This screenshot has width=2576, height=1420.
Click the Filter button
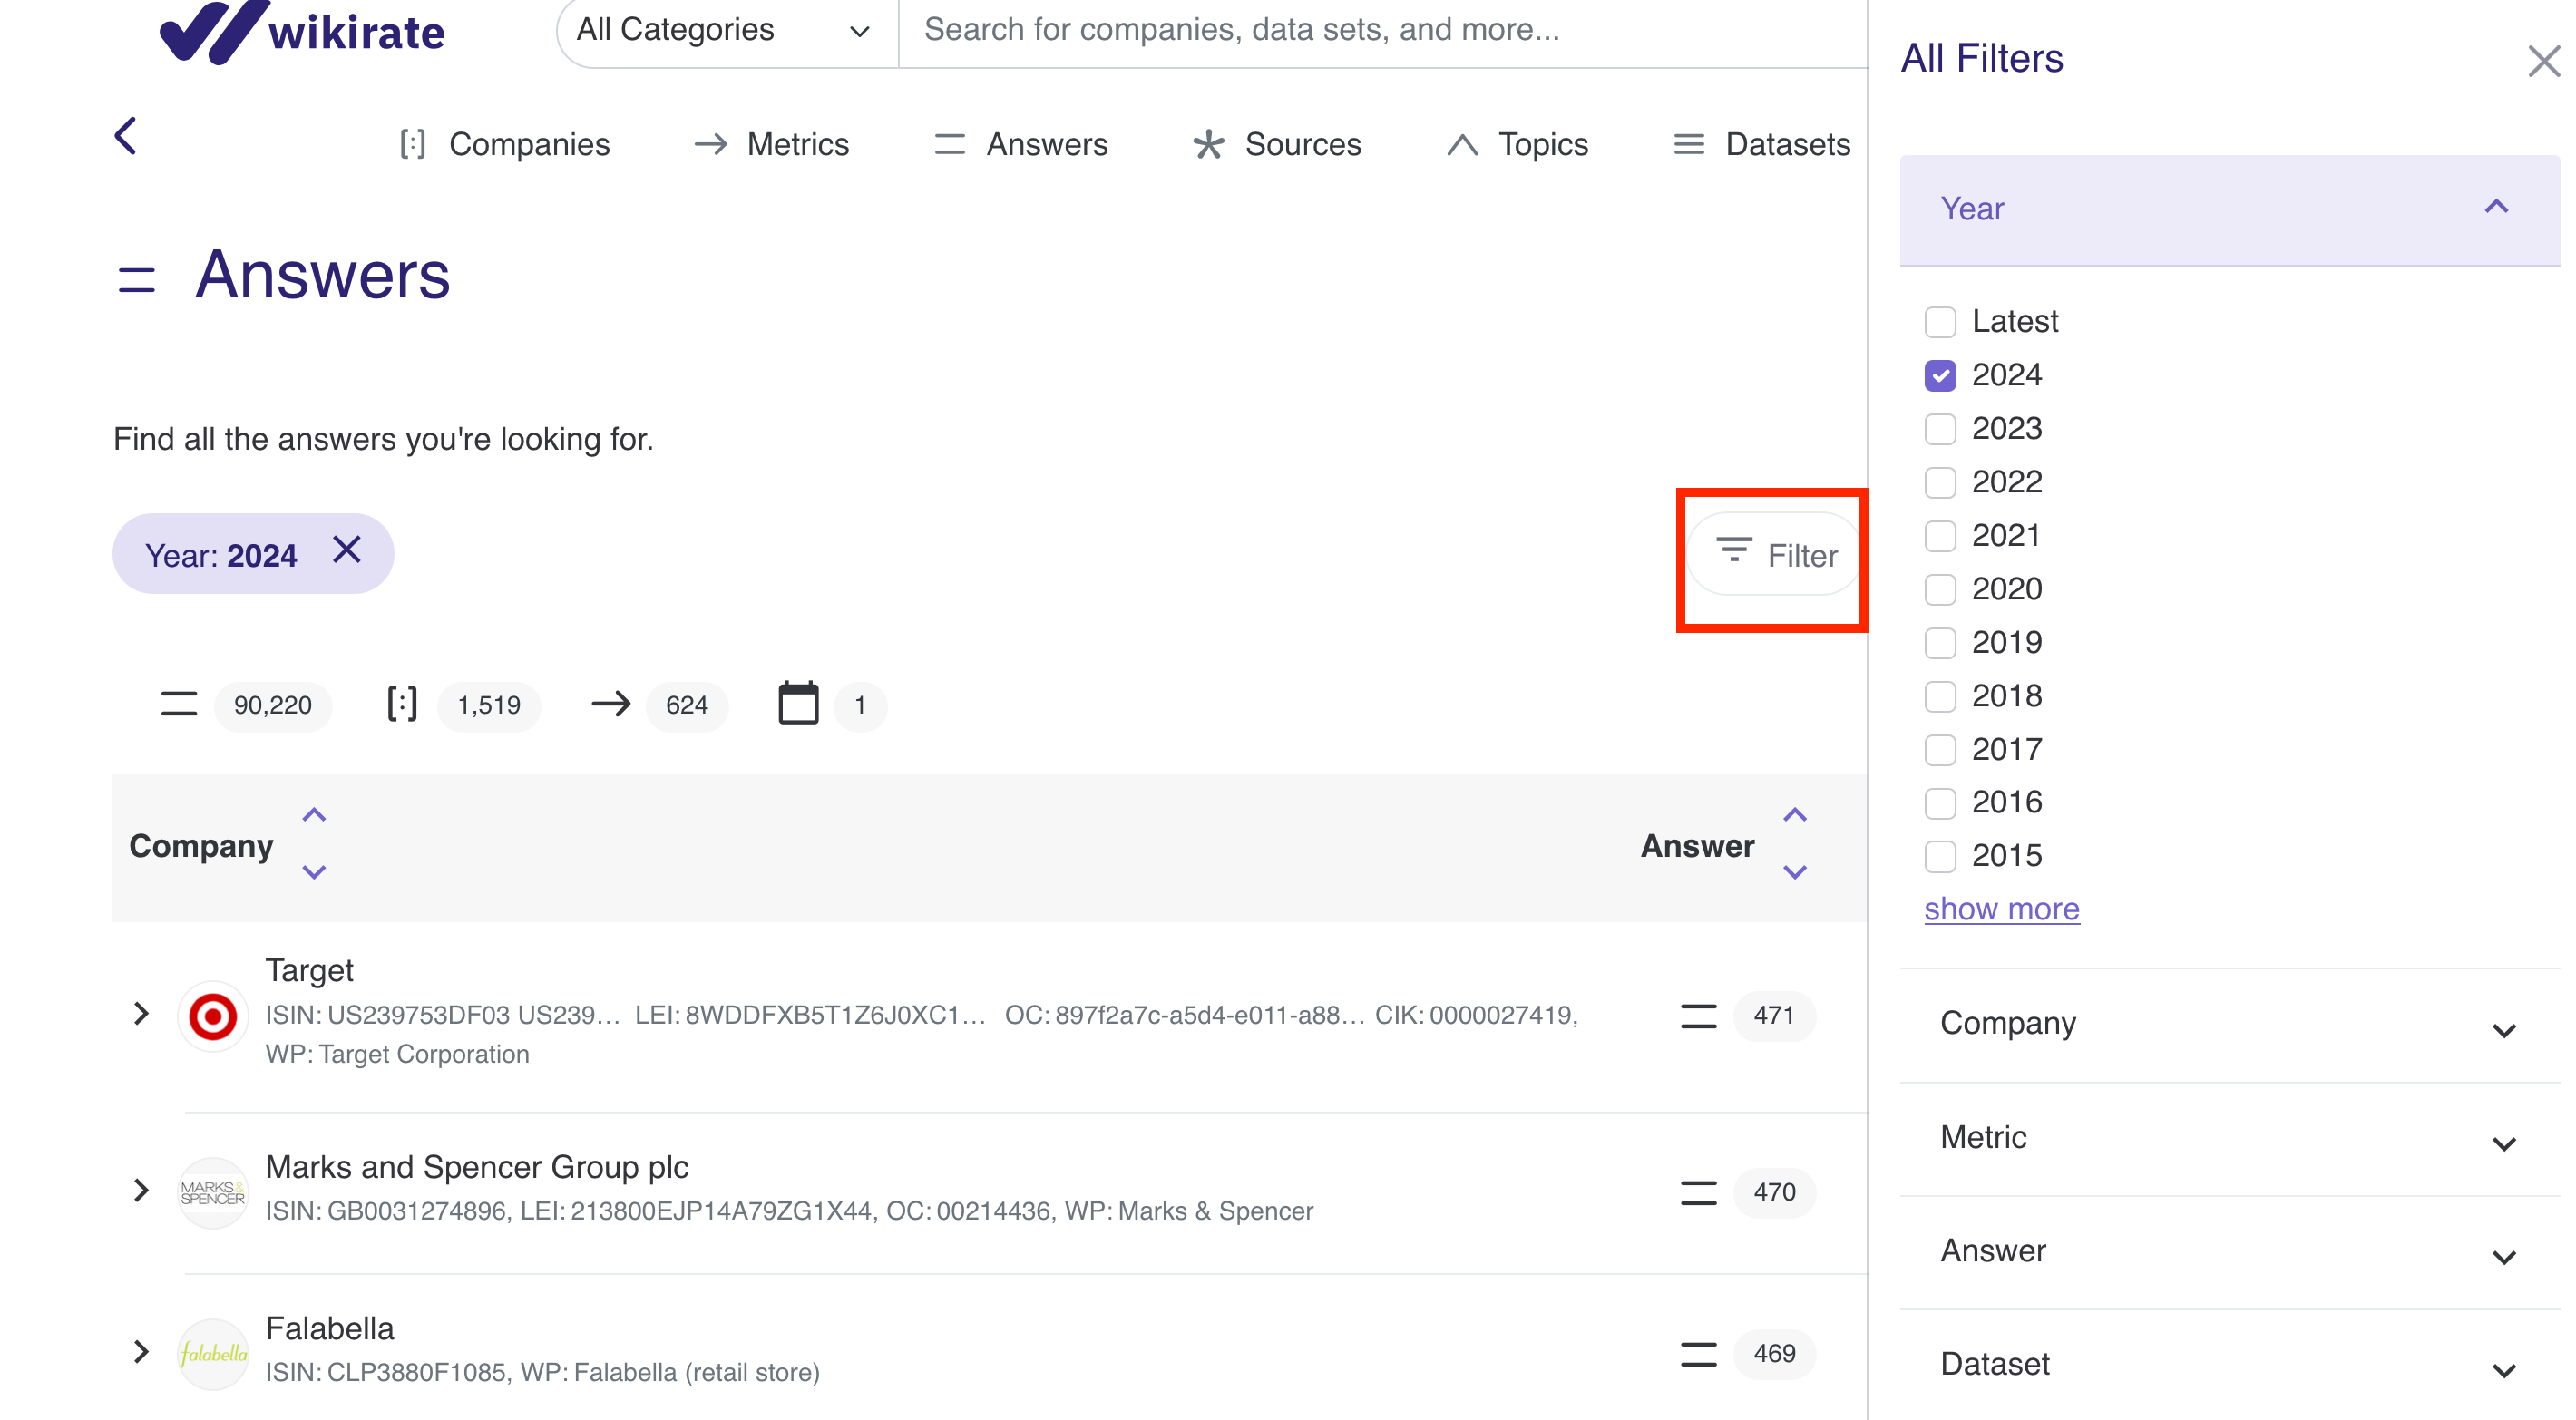click(x=1775, y=554)
